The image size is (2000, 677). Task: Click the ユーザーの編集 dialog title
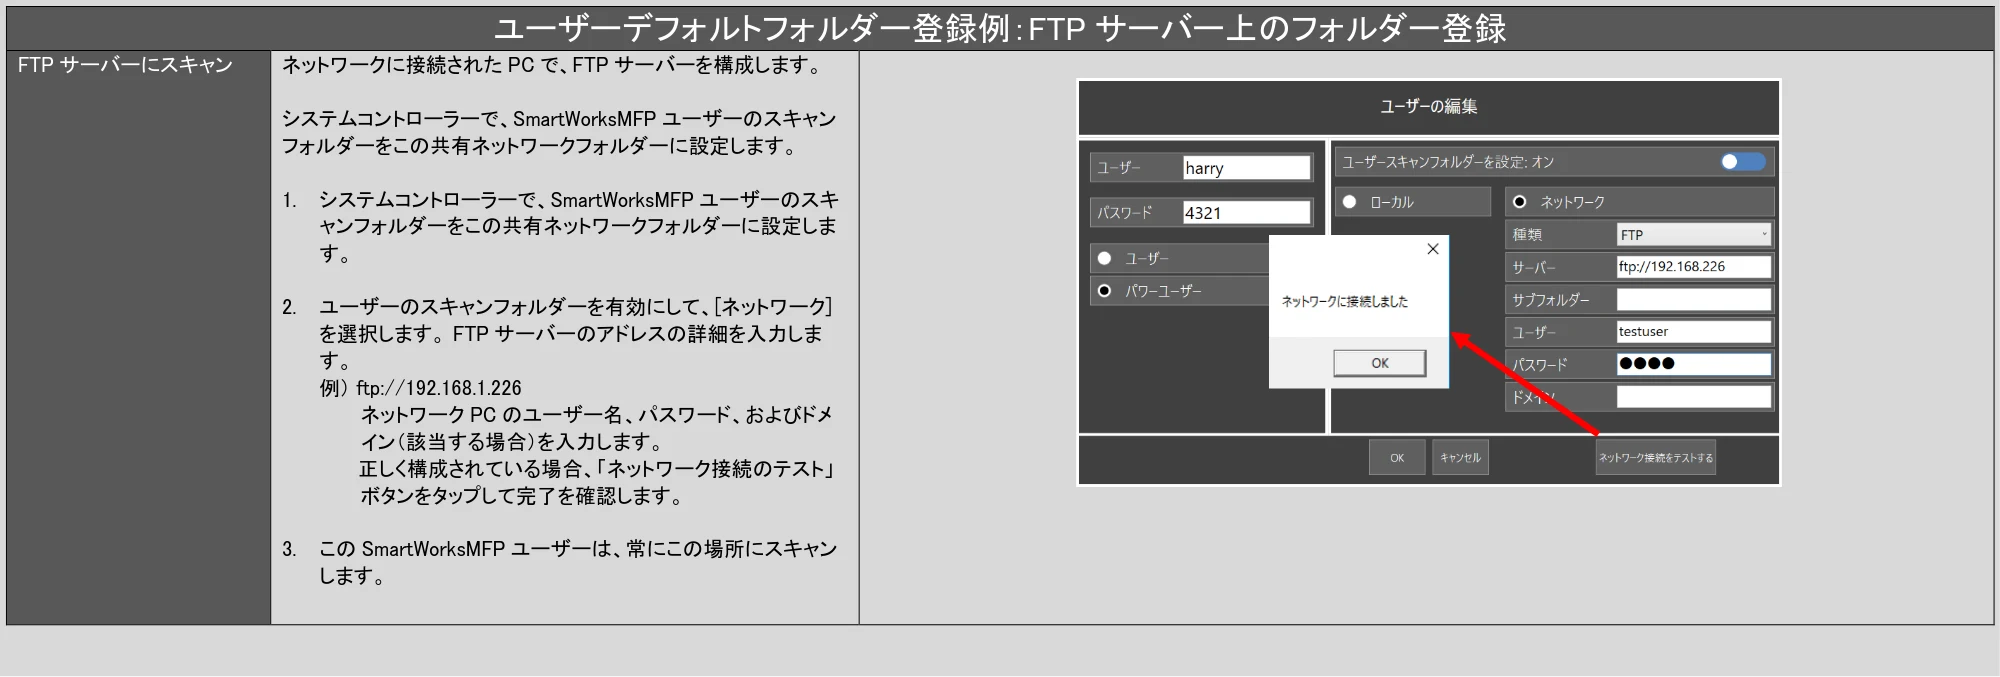(x=1428, y=106)
